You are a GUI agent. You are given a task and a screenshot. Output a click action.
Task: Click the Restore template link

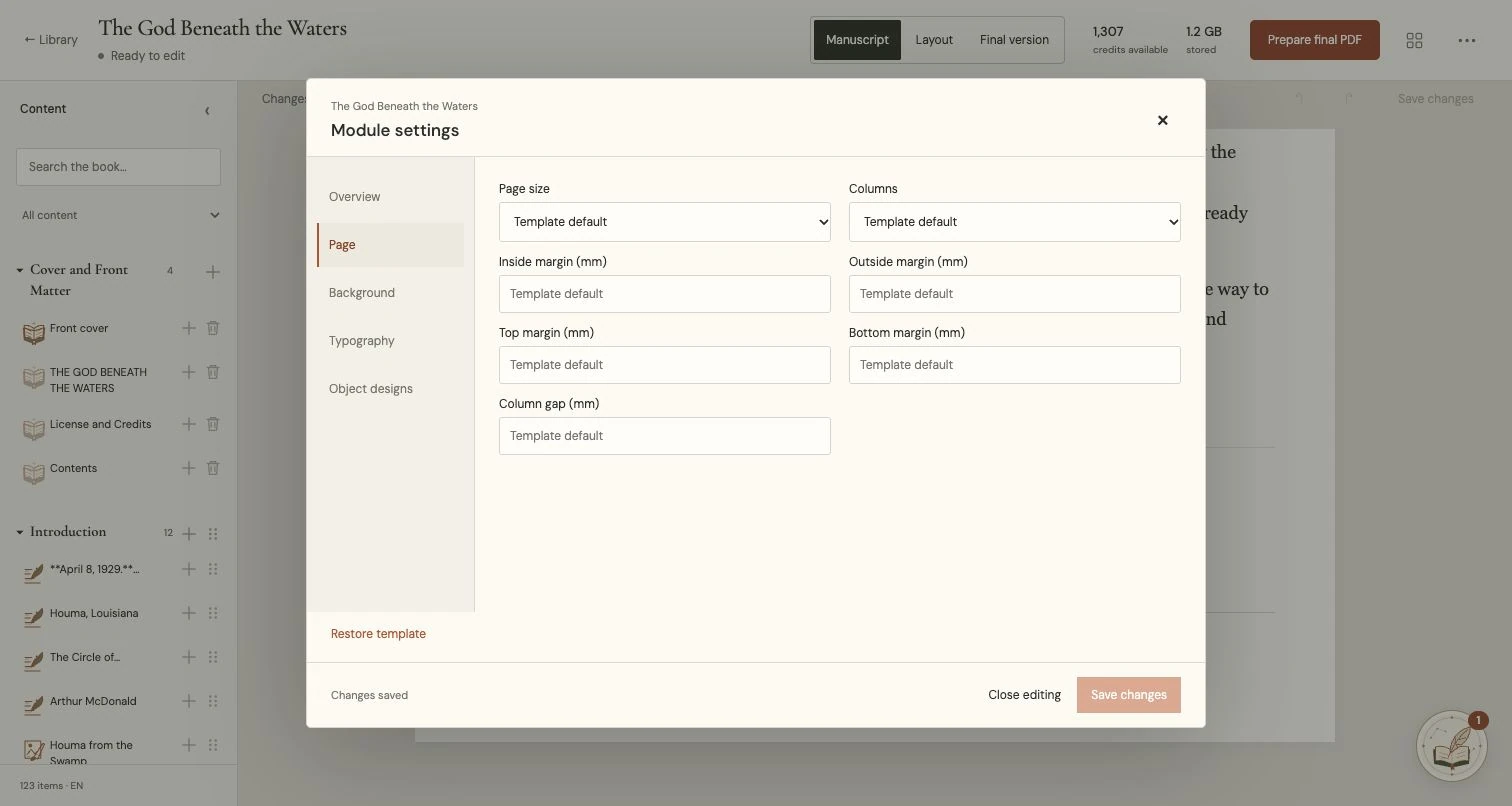click(x=378, y=634)
